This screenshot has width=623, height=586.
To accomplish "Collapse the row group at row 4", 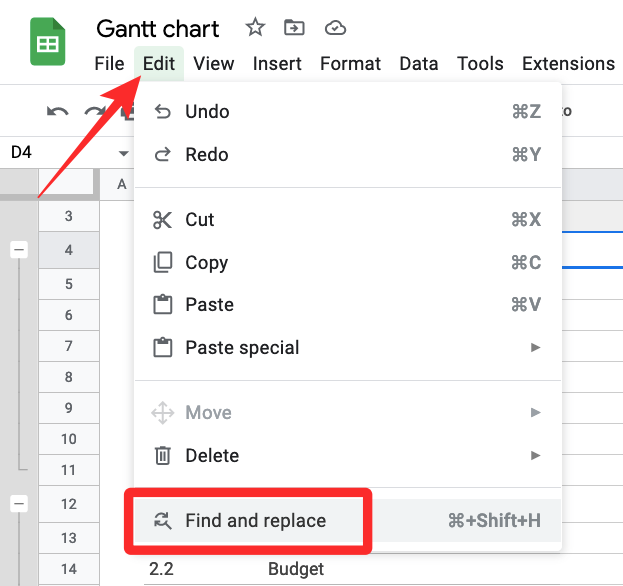I will point(19,249).
